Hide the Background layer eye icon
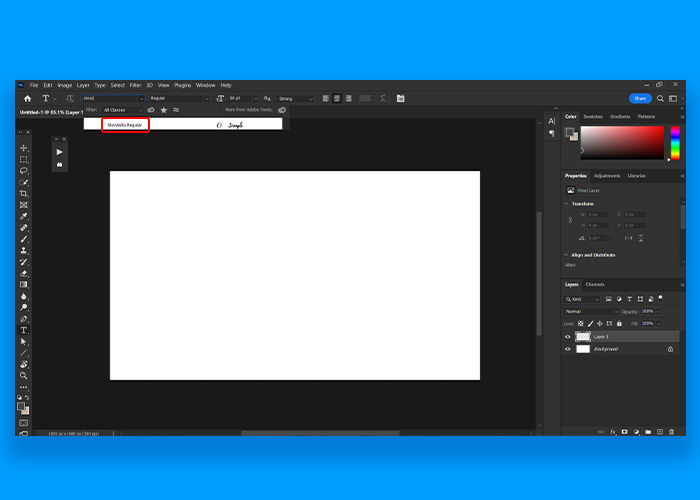Screen dimensions: 700x500 [x=568, y=349]
